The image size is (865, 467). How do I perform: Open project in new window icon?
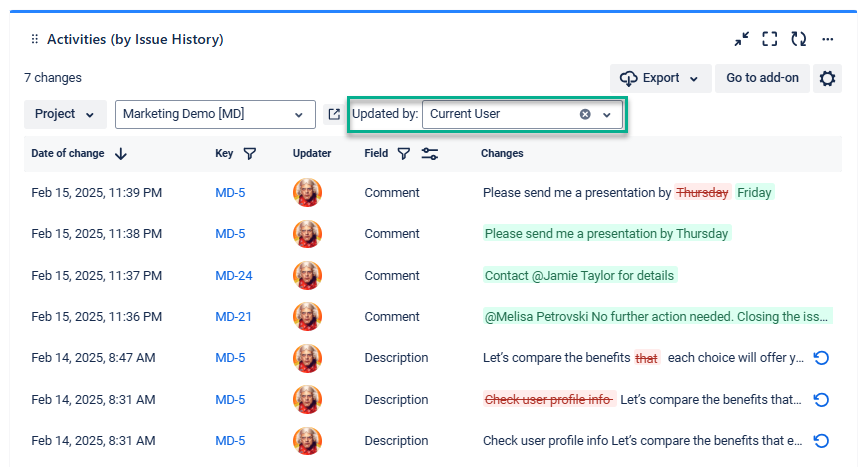click(x=334, y=114)
